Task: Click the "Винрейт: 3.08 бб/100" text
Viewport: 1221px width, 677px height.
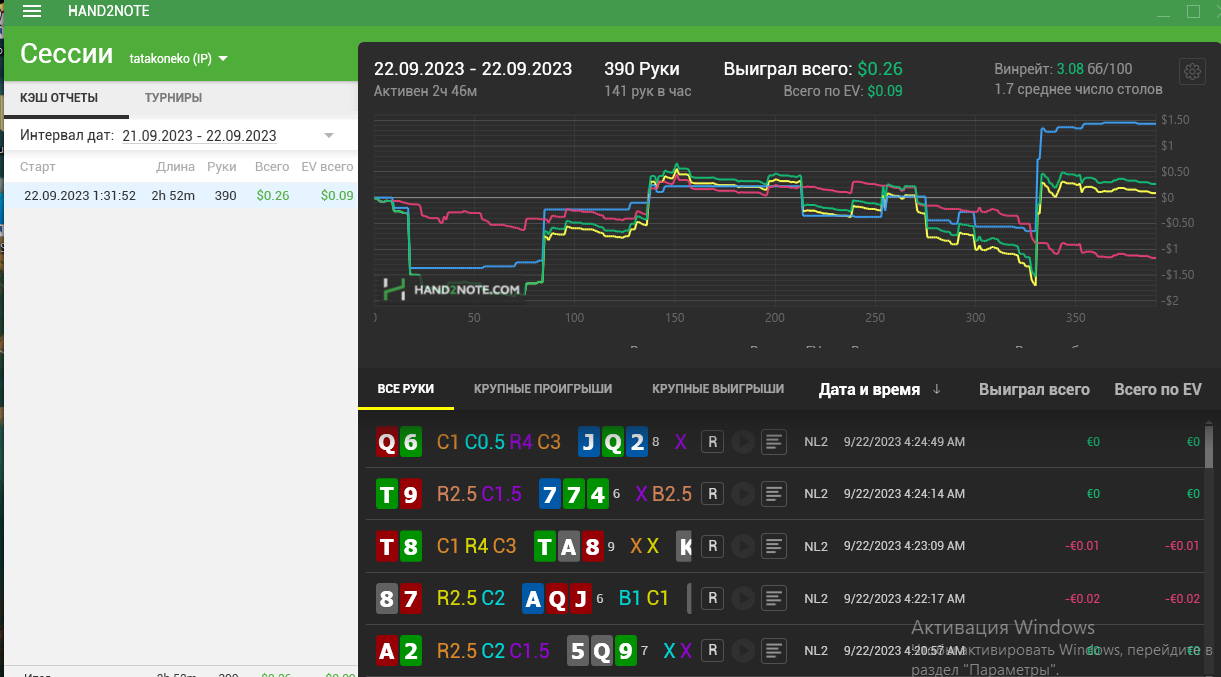Action: [x=1063, y=69]
